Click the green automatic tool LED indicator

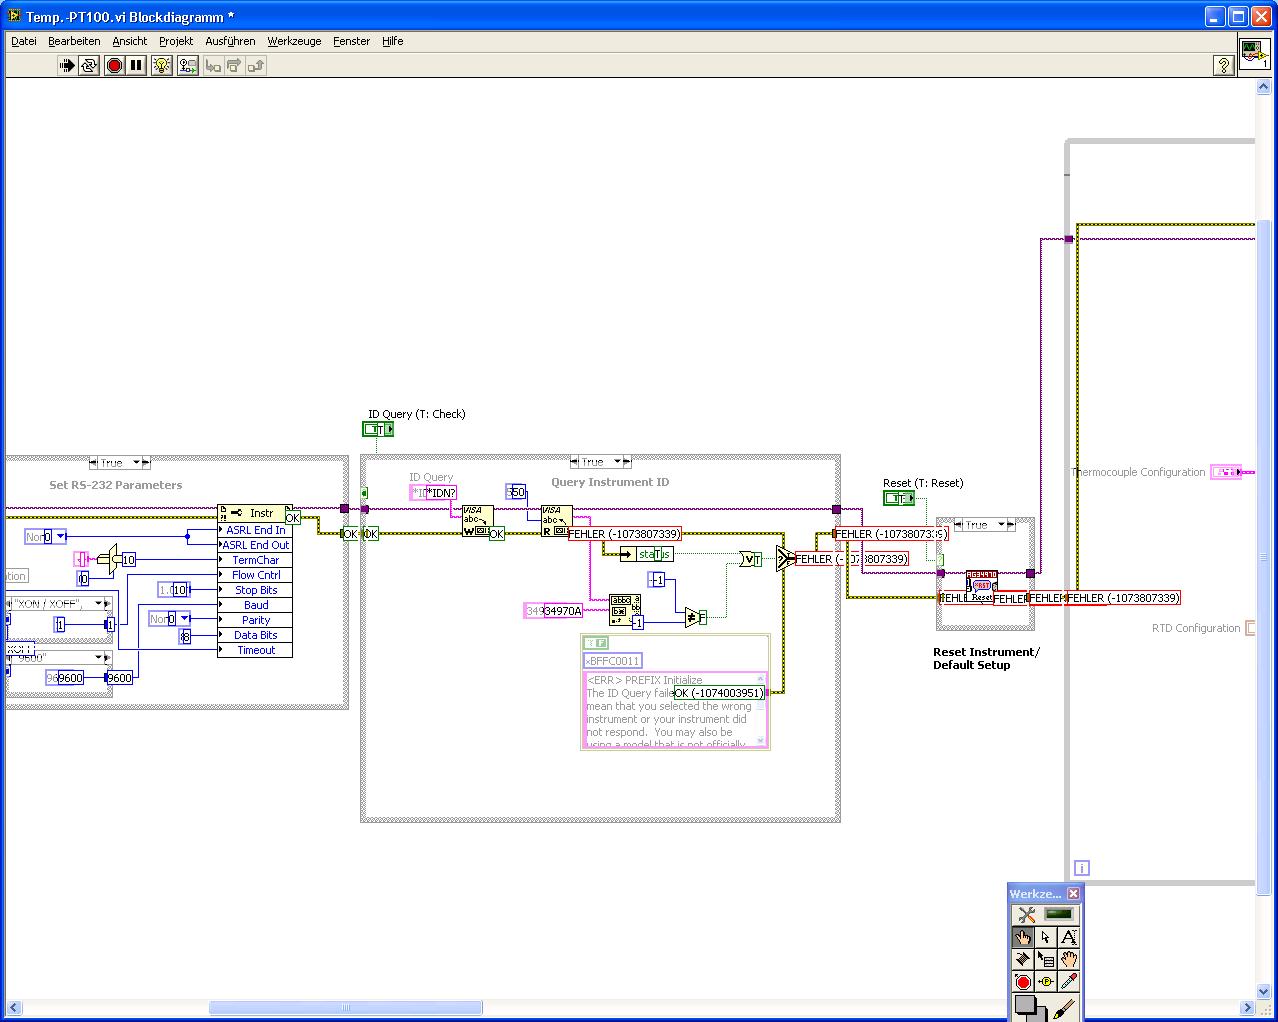click(1058, 914)
